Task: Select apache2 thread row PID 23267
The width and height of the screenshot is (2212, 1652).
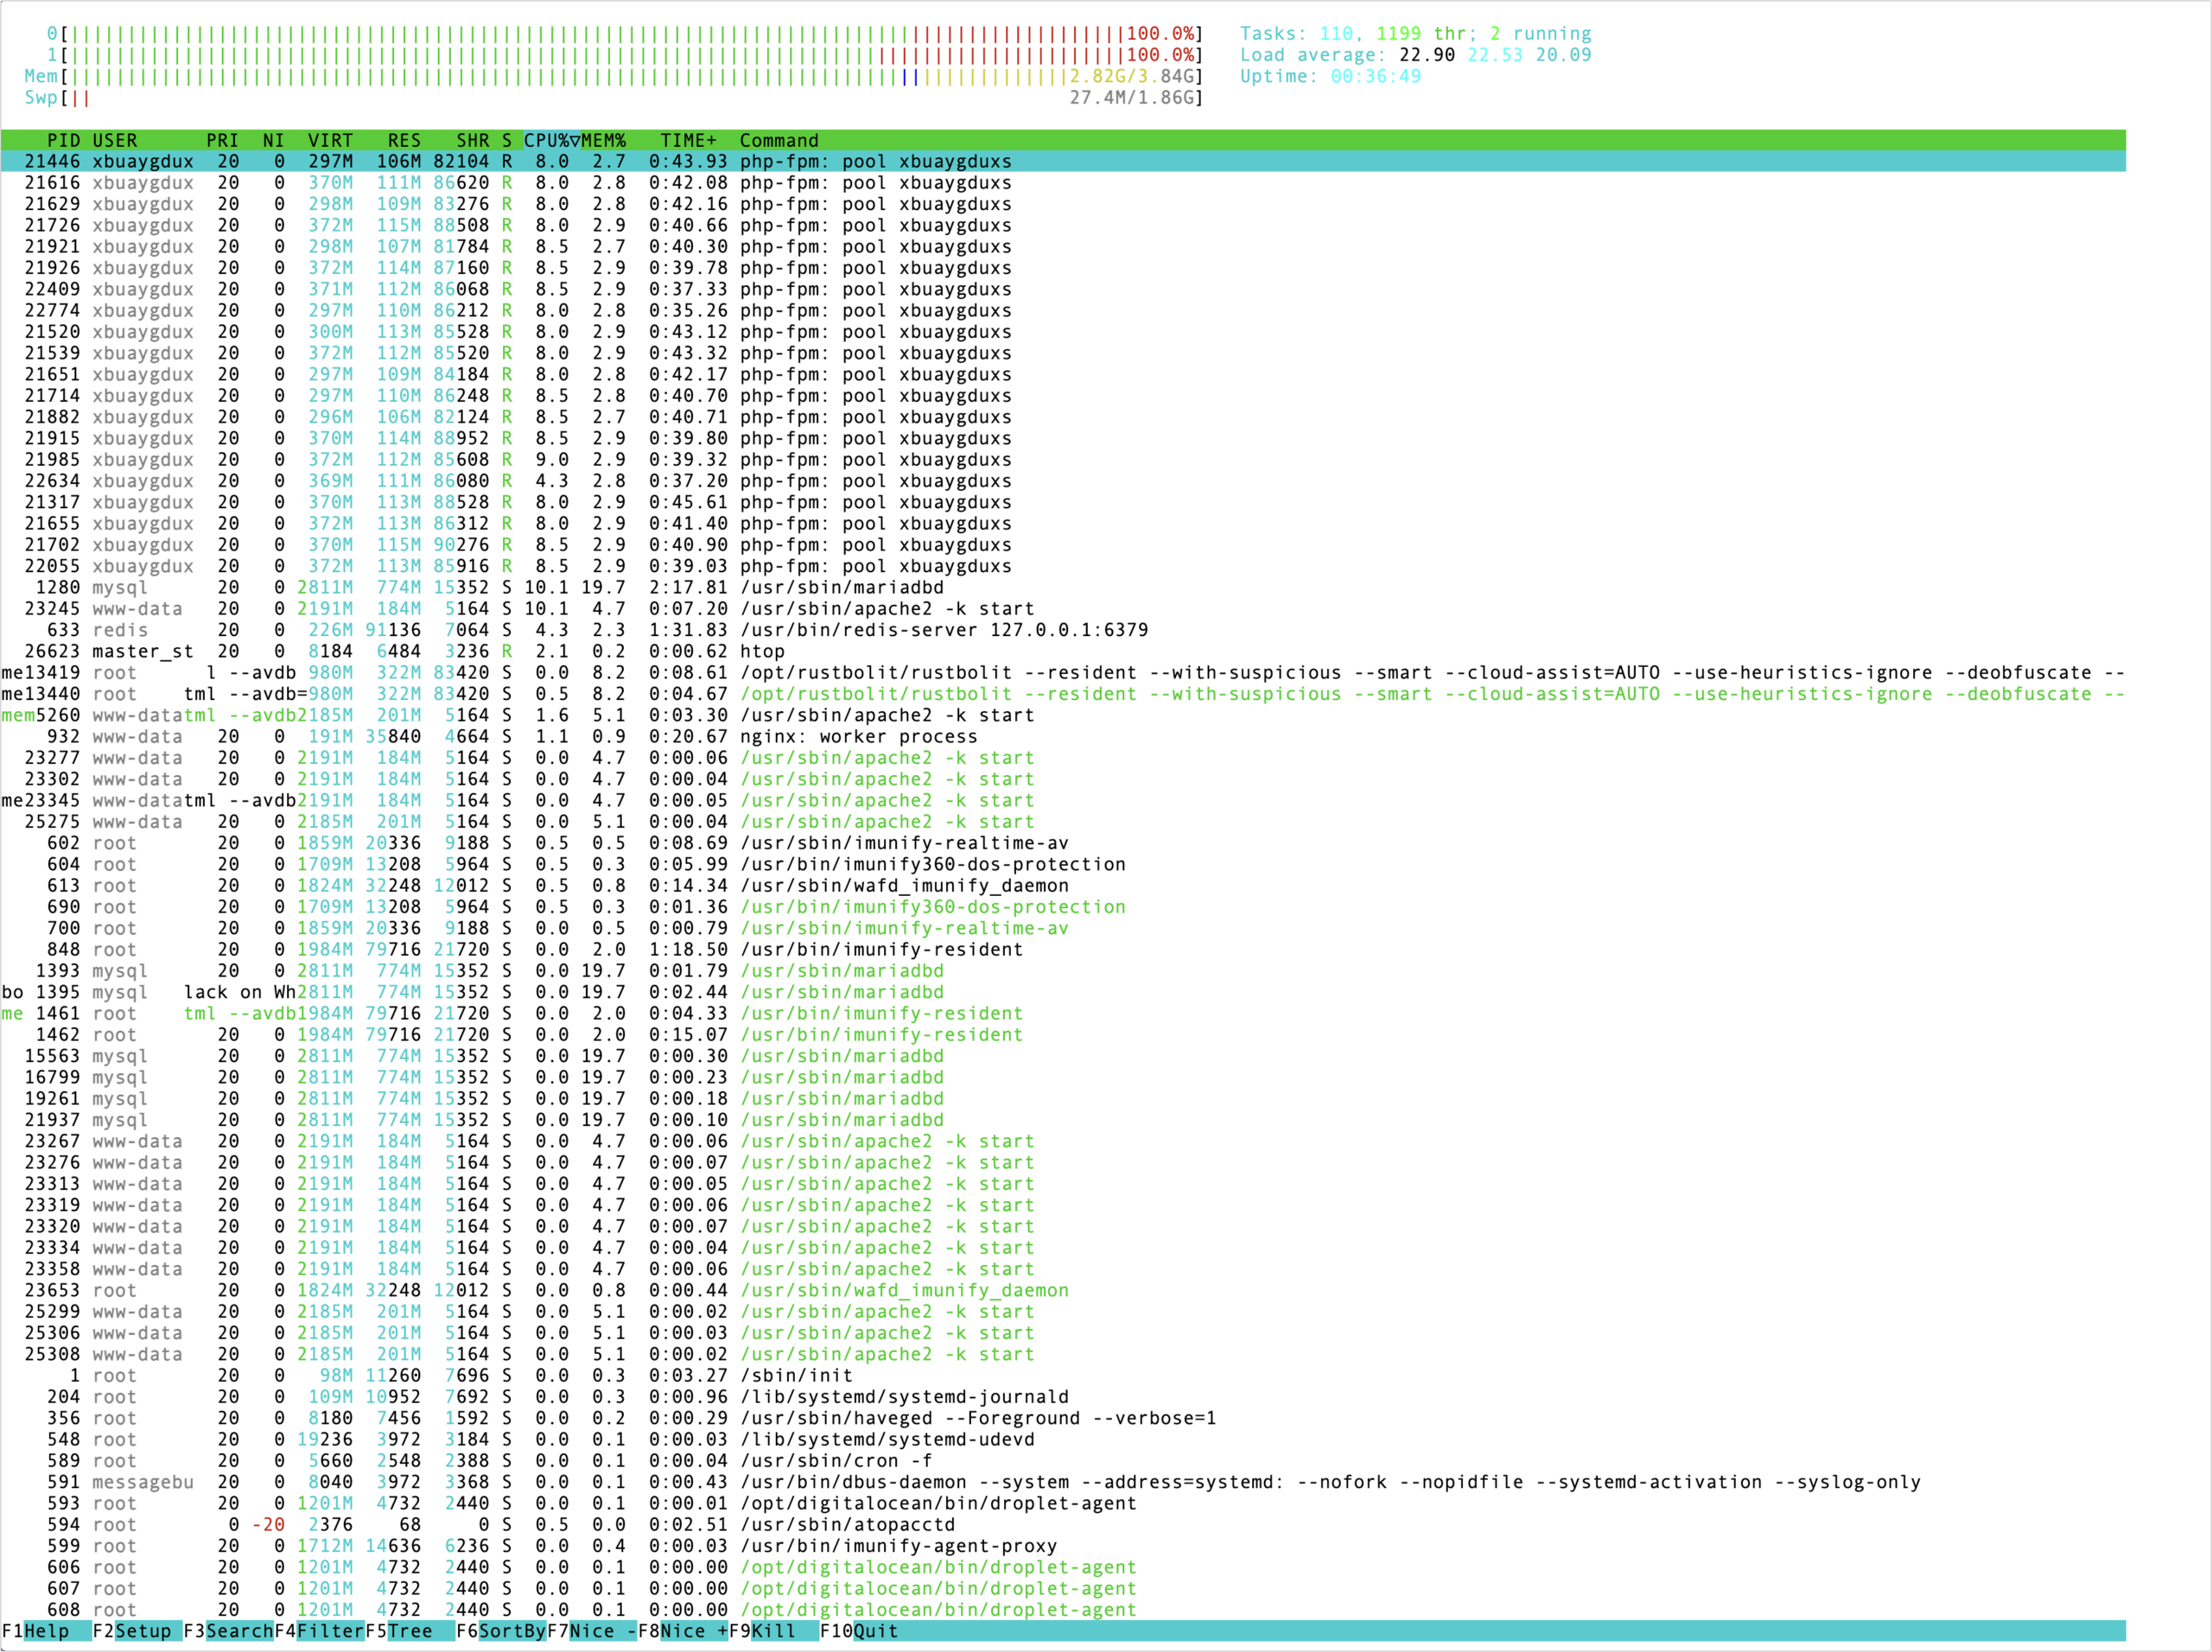Action: [x=1063, y=1141]
